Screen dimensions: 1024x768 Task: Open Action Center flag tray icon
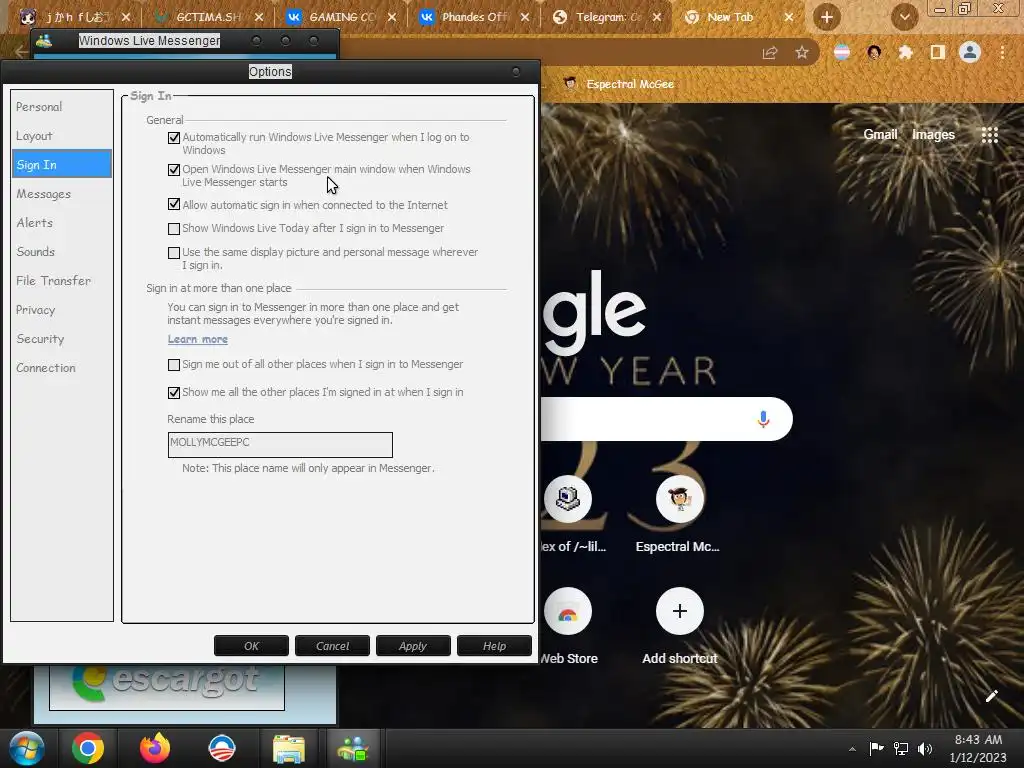pyautogui.click(x=876, y=748)
